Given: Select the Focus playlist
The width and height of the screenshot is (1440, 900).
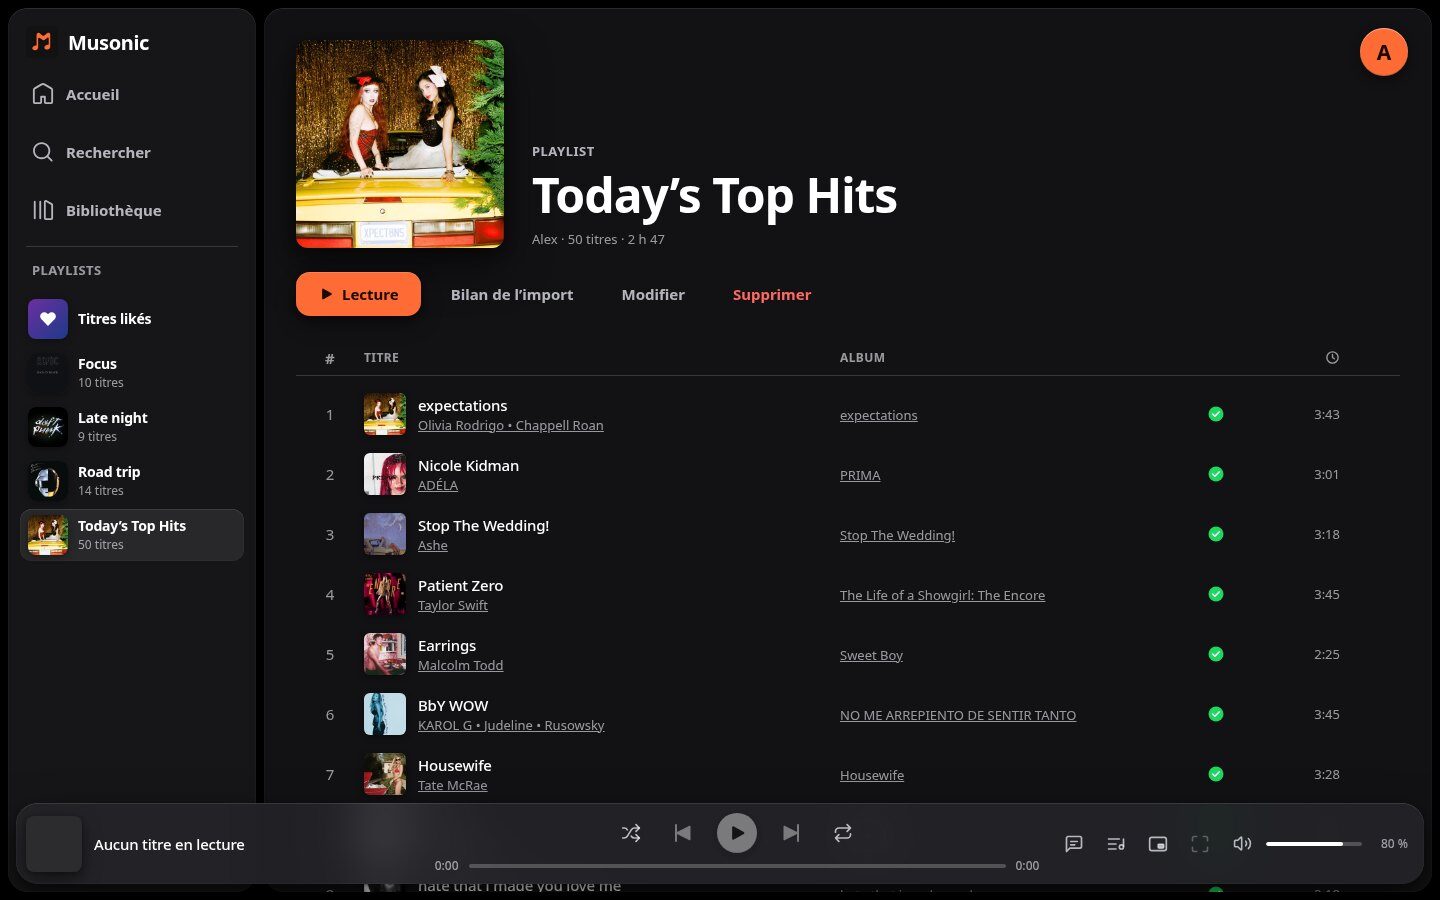Looking at the screenshot, I should 132,373.
